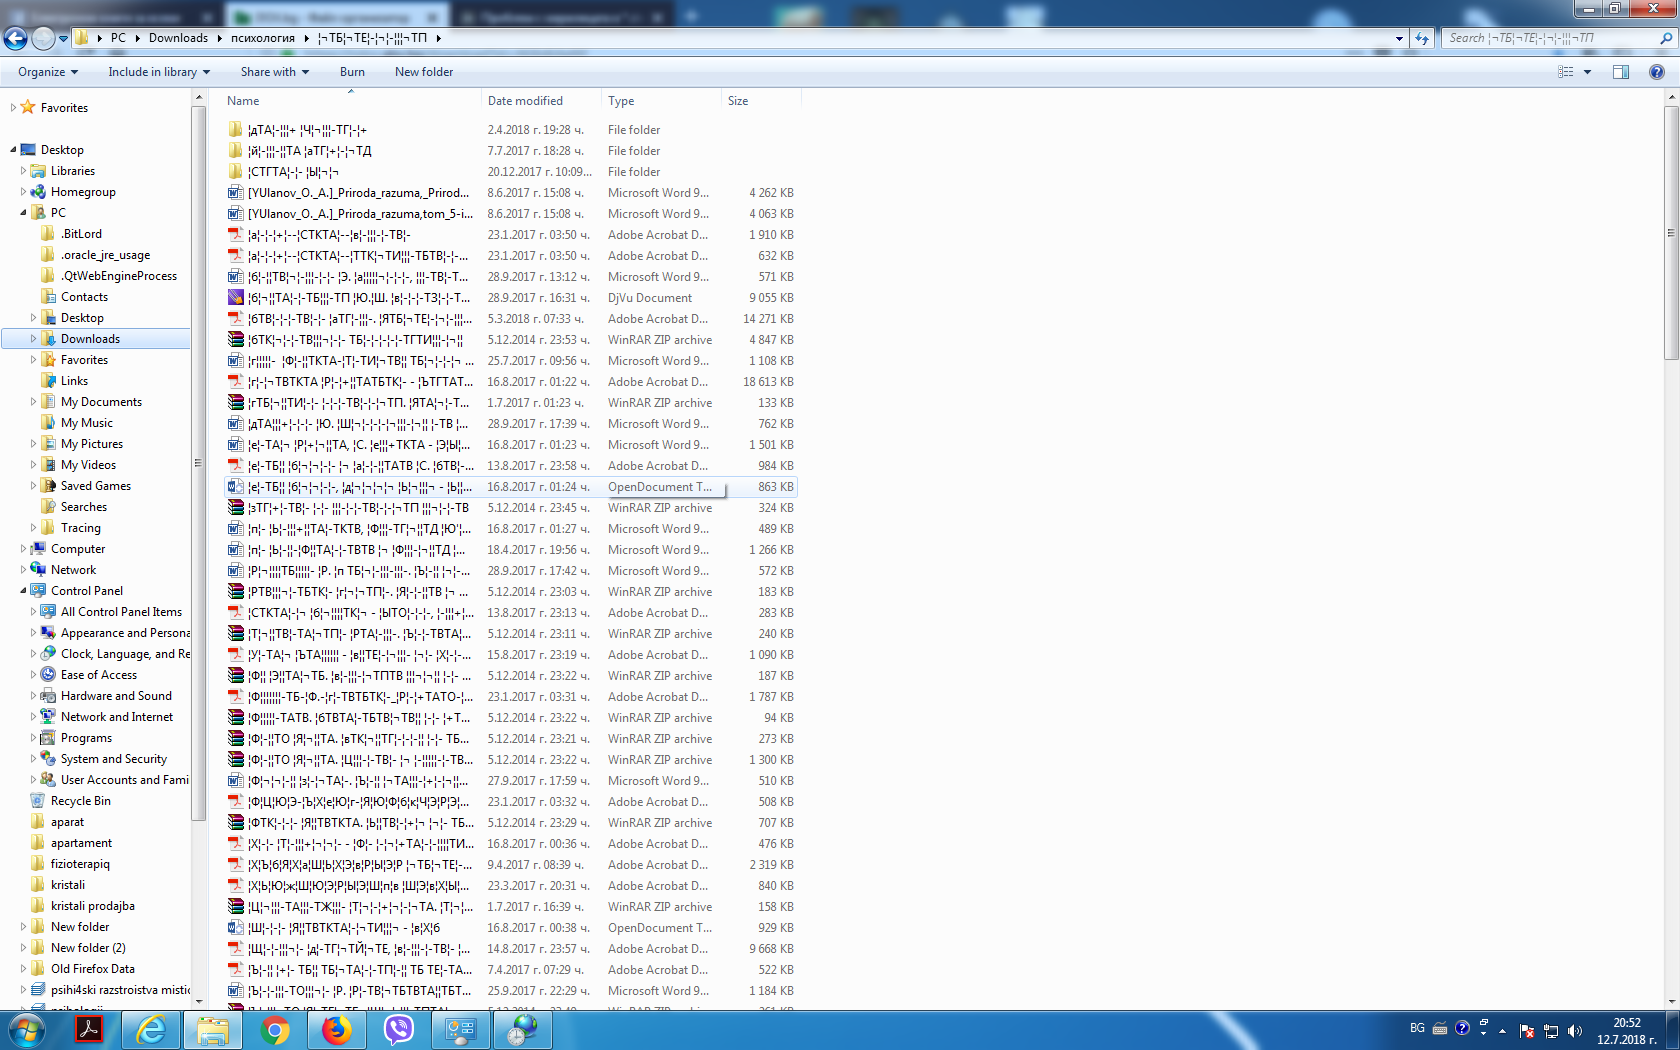Expand the Share with dropdown
This screenshot has width=1680, height=1050.
tap(274, 72)
